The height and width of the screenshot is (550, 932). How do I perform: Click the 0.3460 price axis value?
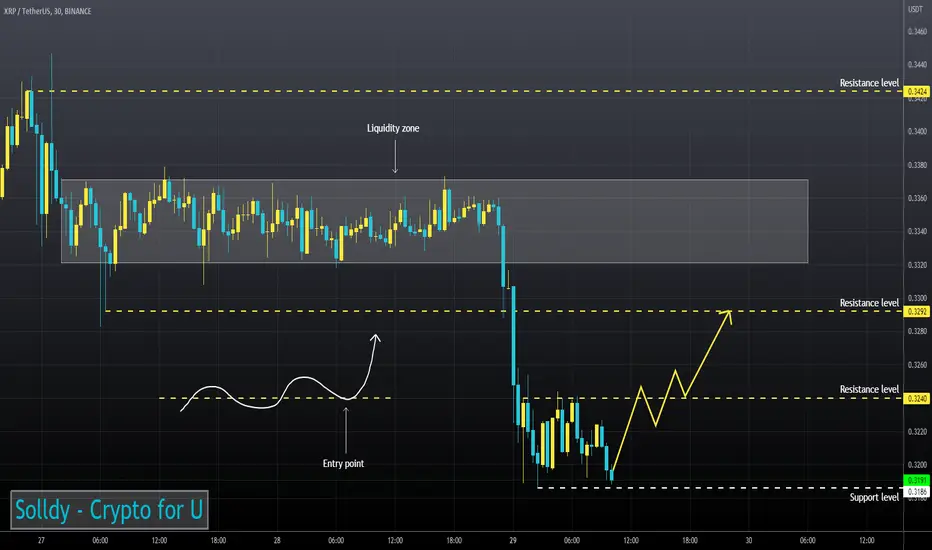pos(917,31)
